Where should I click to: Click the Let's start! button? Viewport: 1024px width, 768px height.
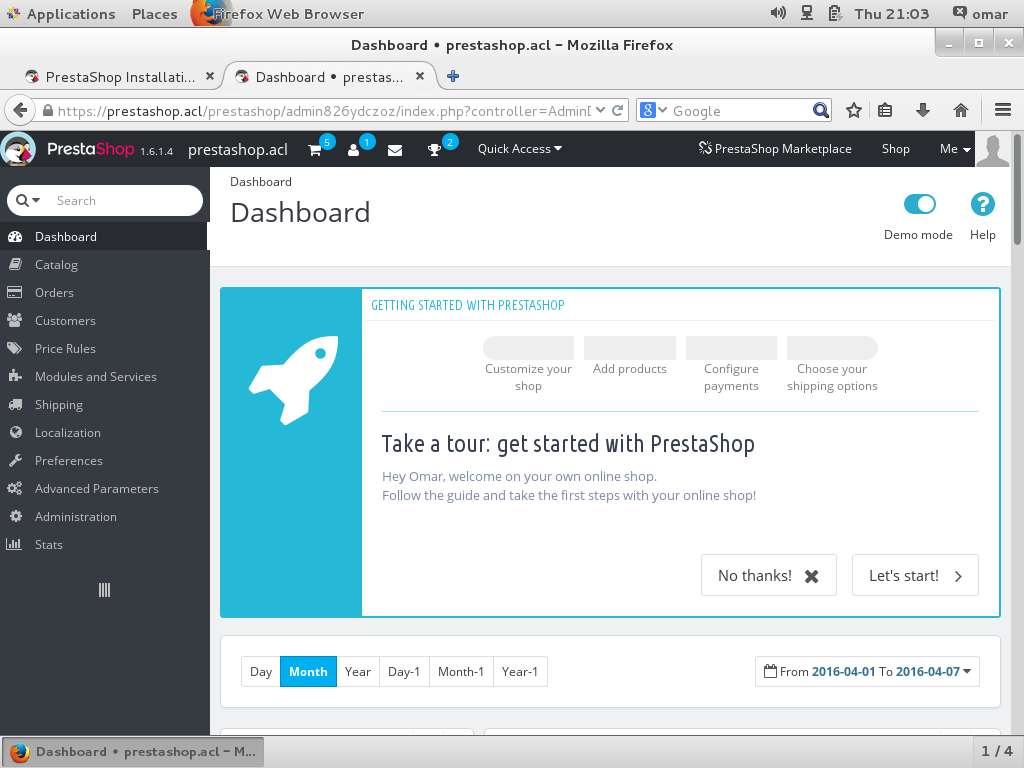tap(915, 575)
